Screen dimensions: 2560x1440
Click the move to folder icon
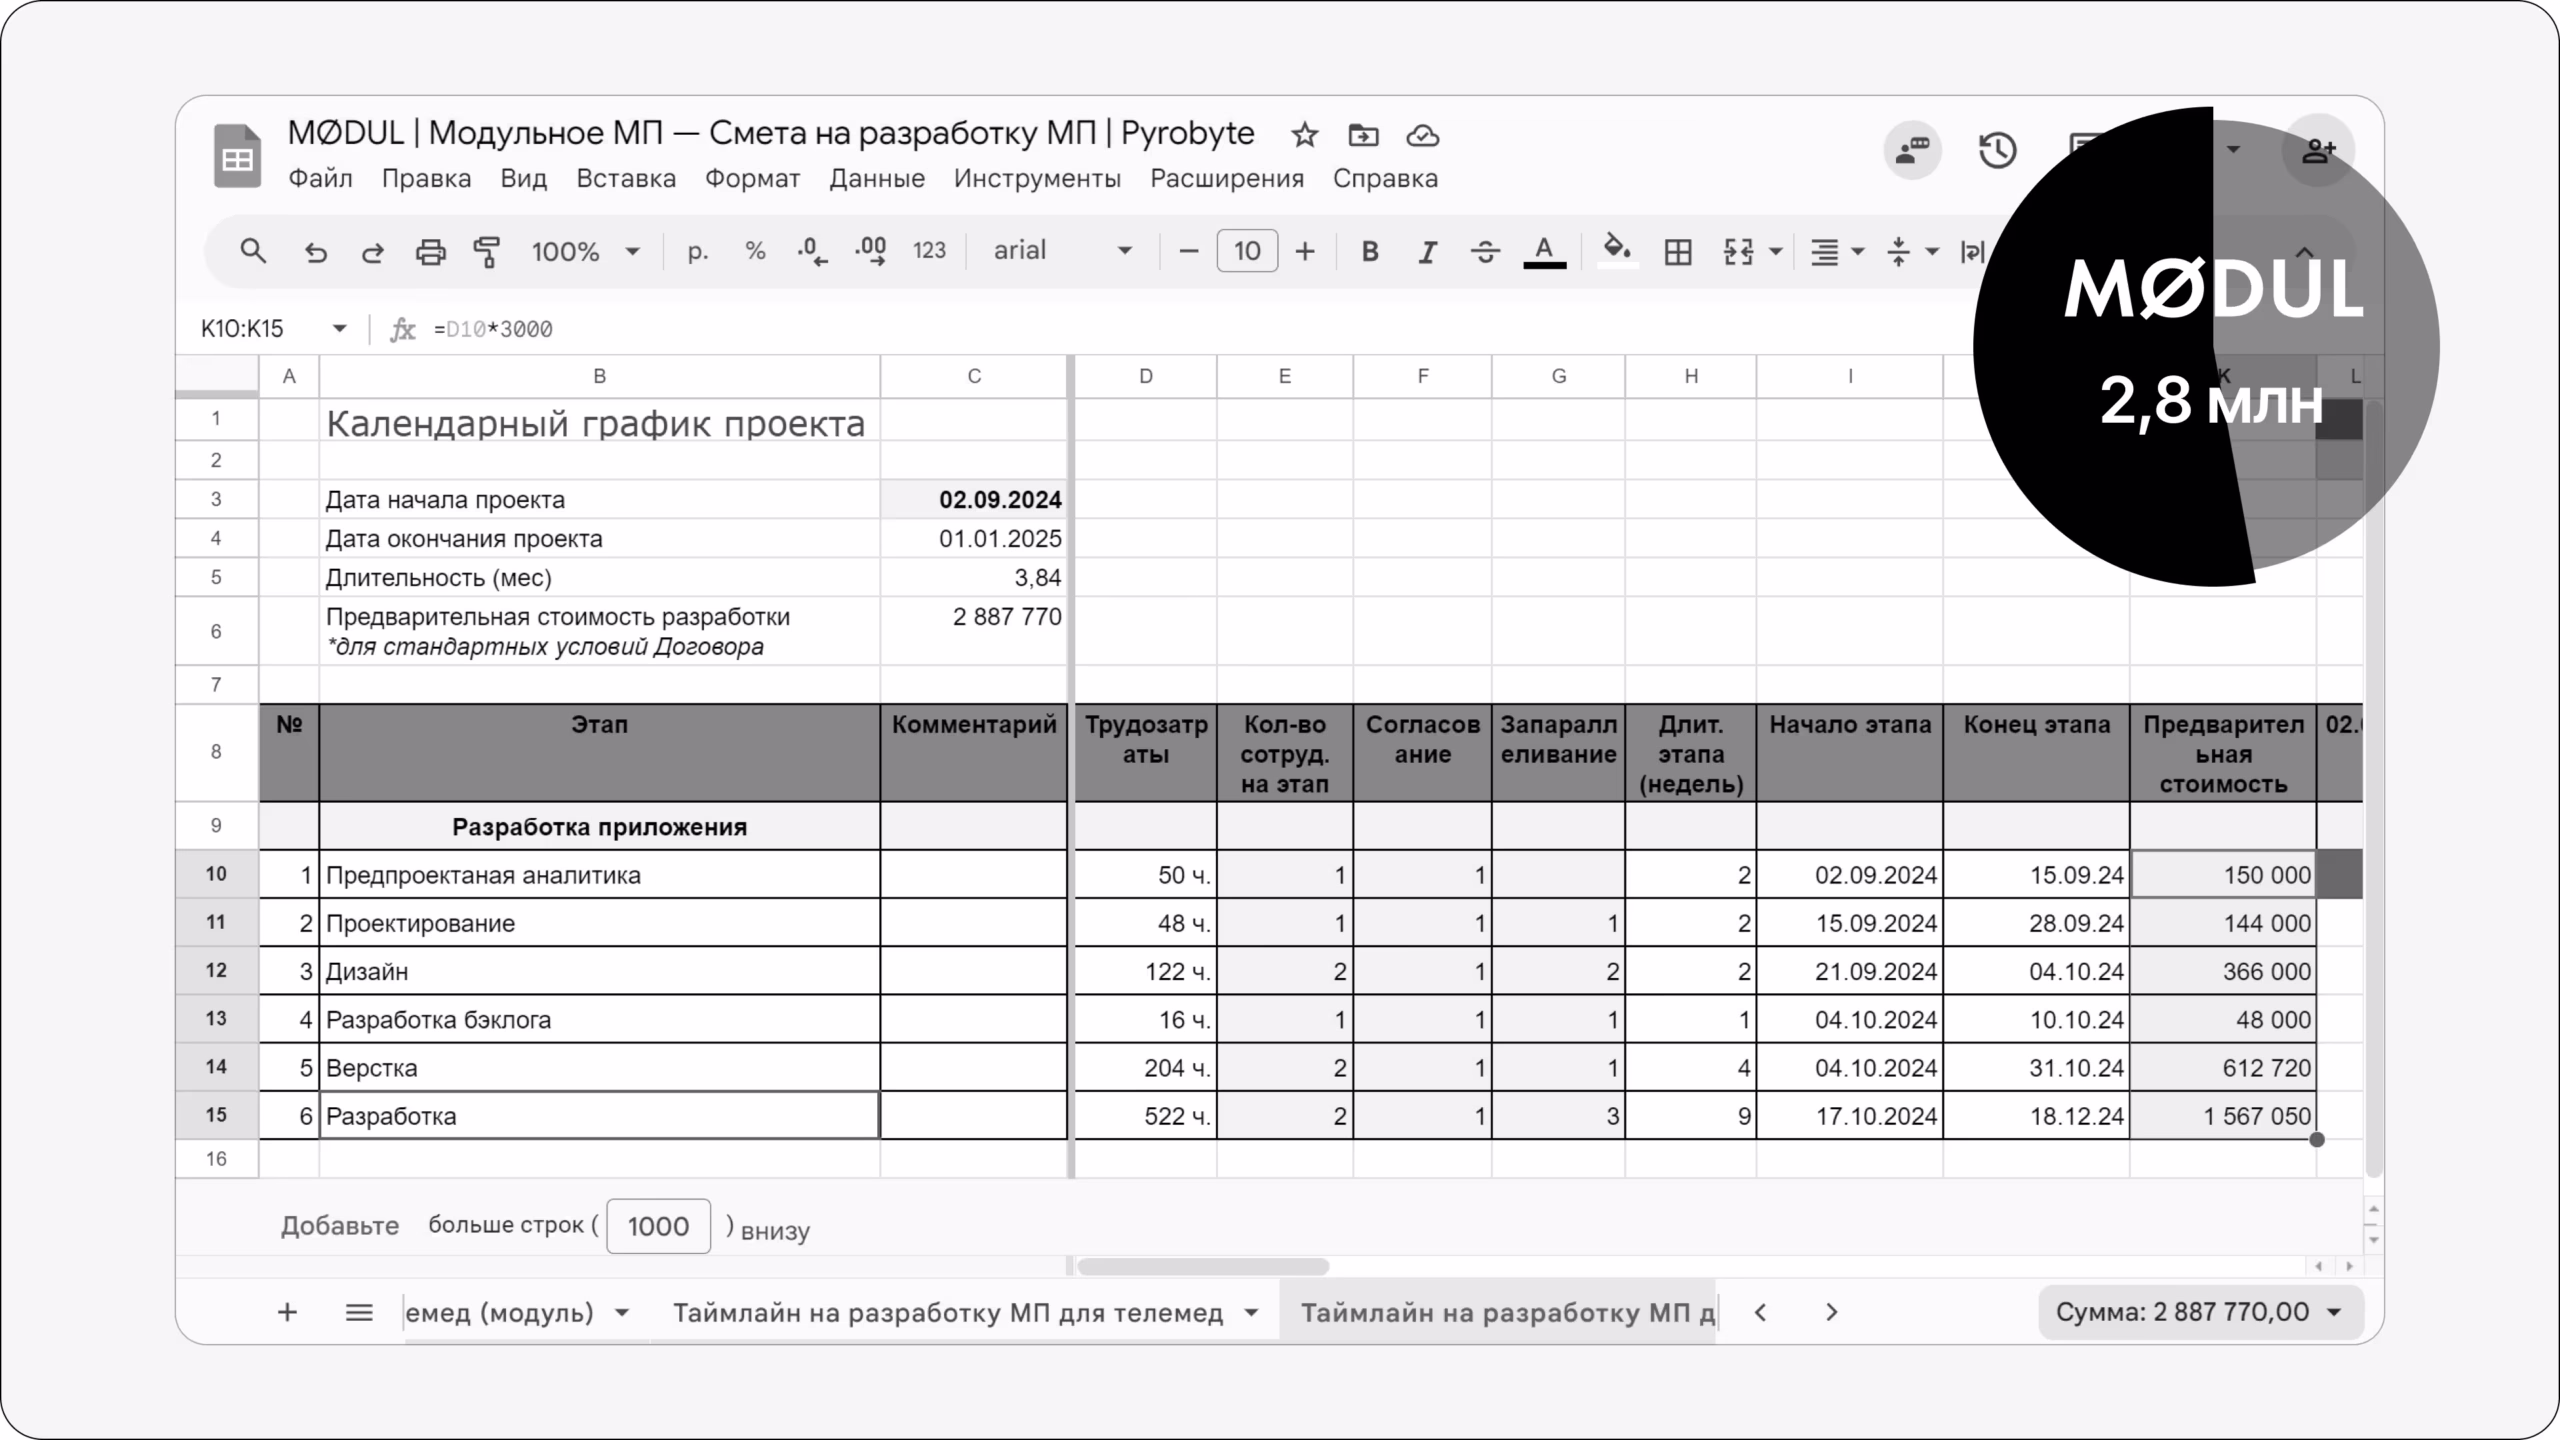[1363, 135]
